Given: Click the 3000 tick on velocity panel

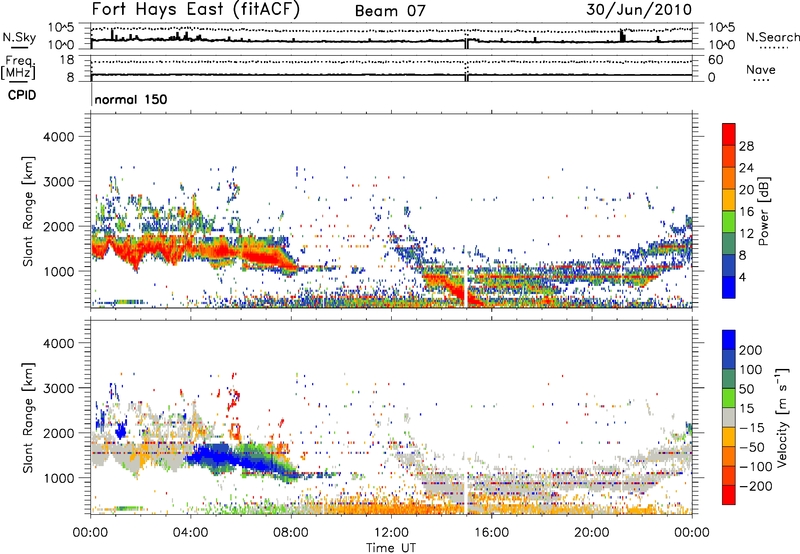Looking at the screenshot, I should point(59,388).
